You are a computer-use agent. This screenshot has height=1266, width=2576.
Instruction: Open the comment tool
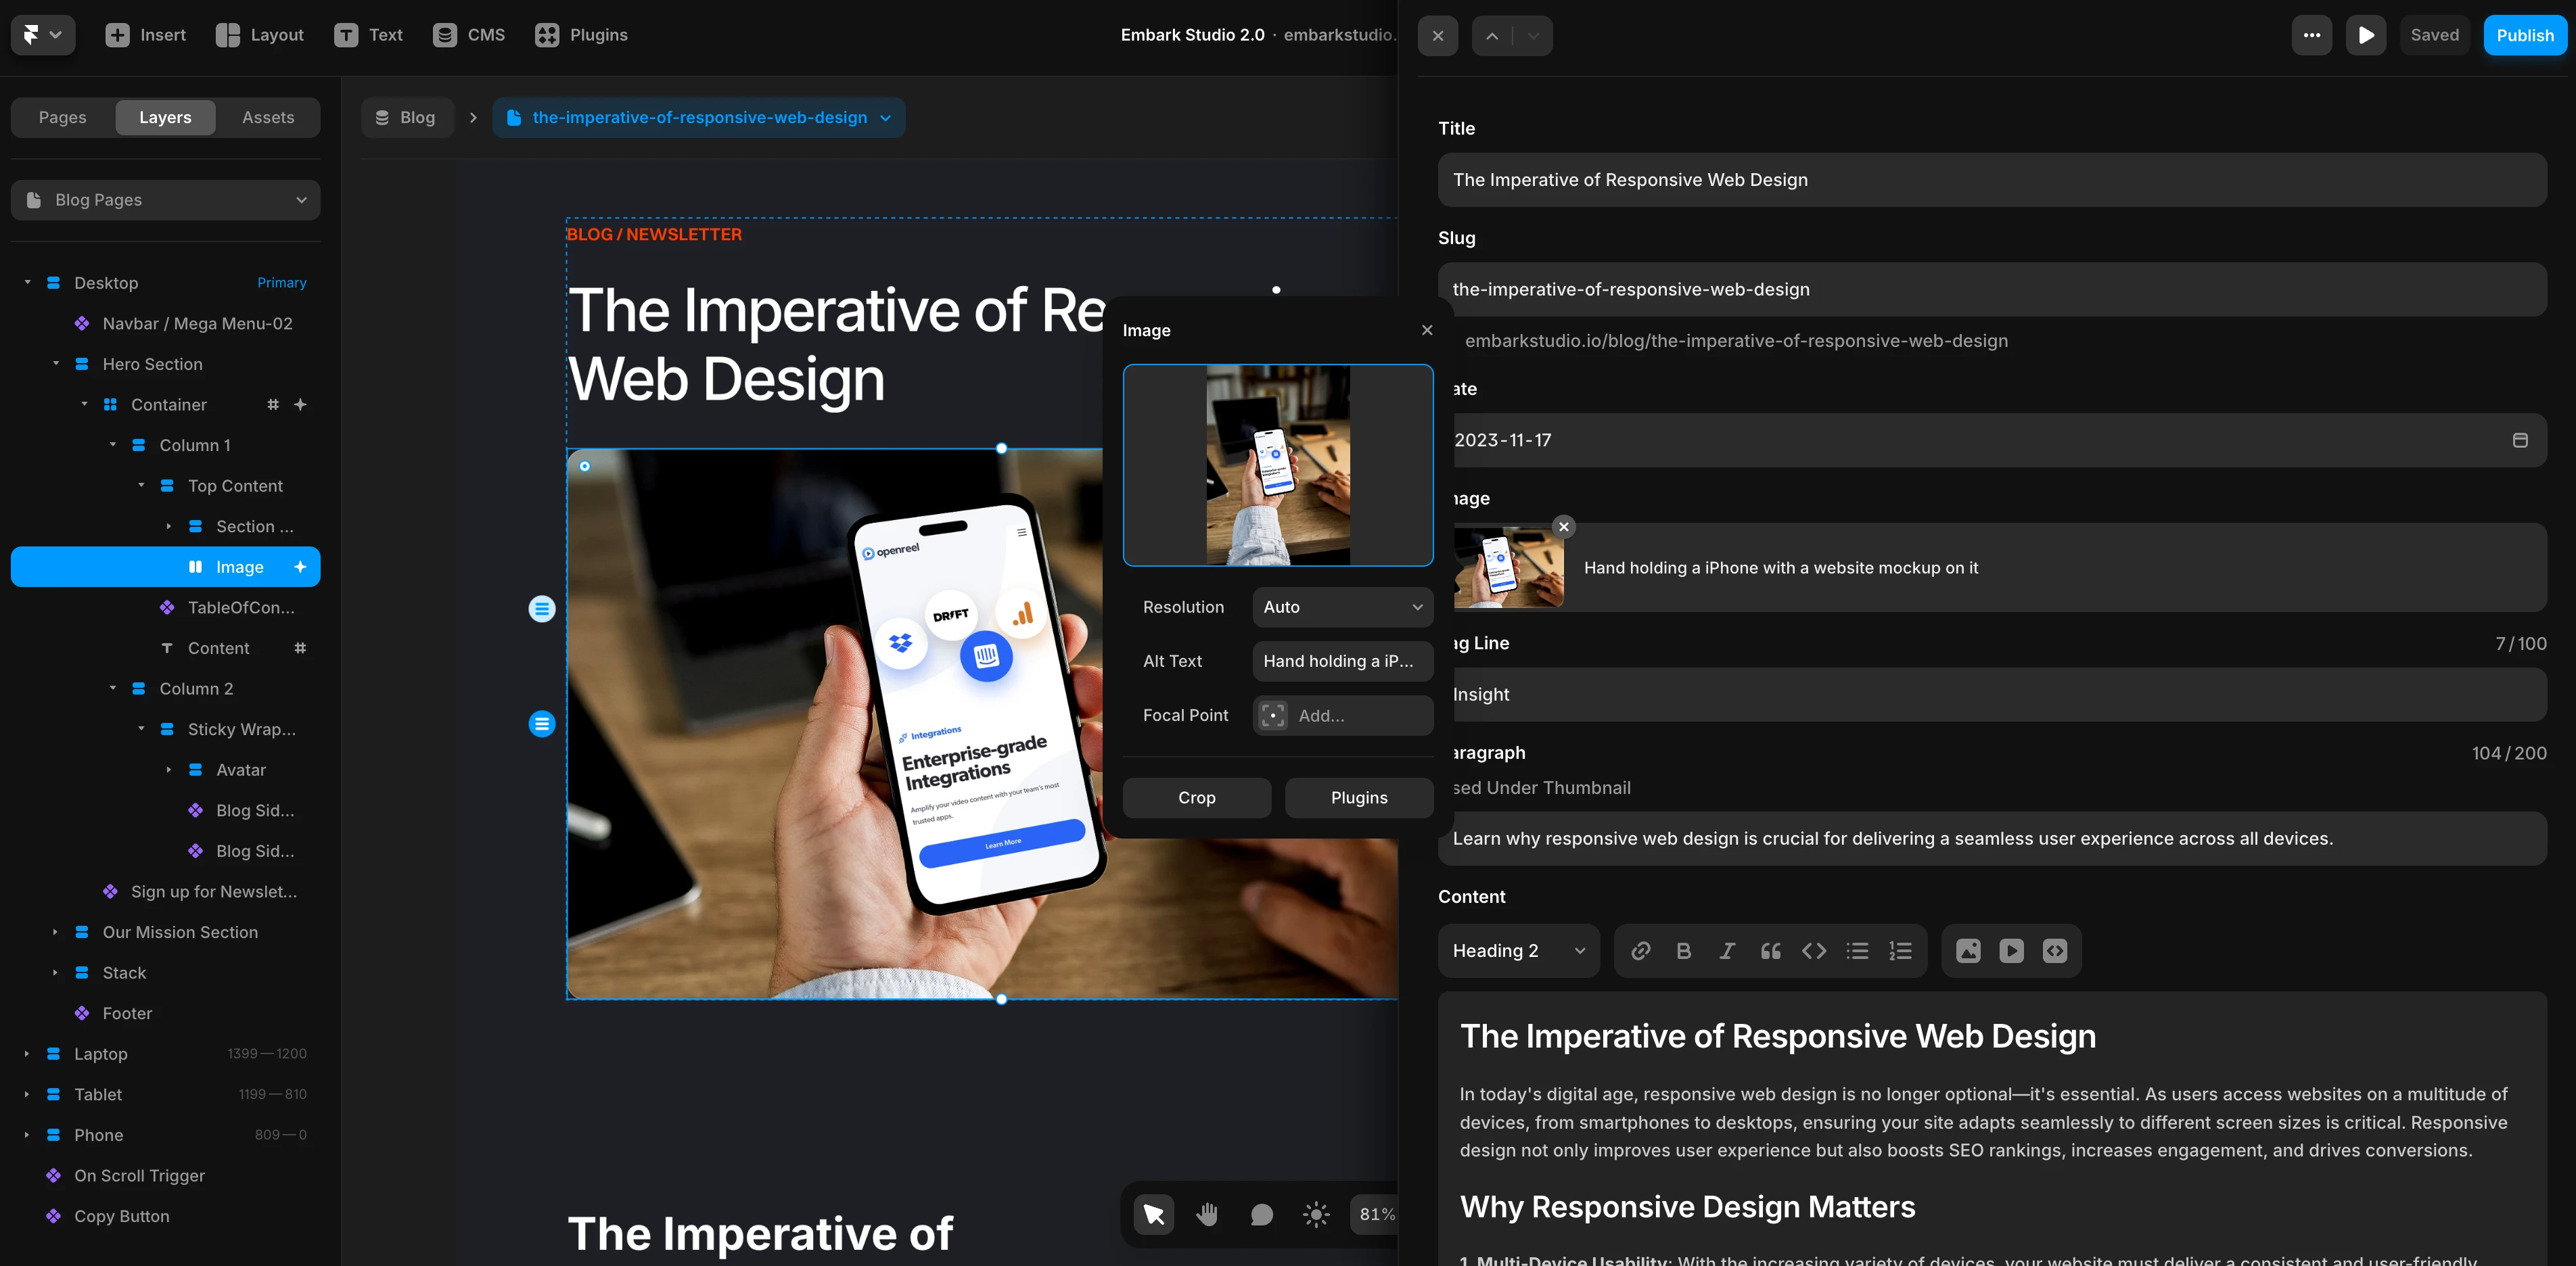tap(1262, 1214)
